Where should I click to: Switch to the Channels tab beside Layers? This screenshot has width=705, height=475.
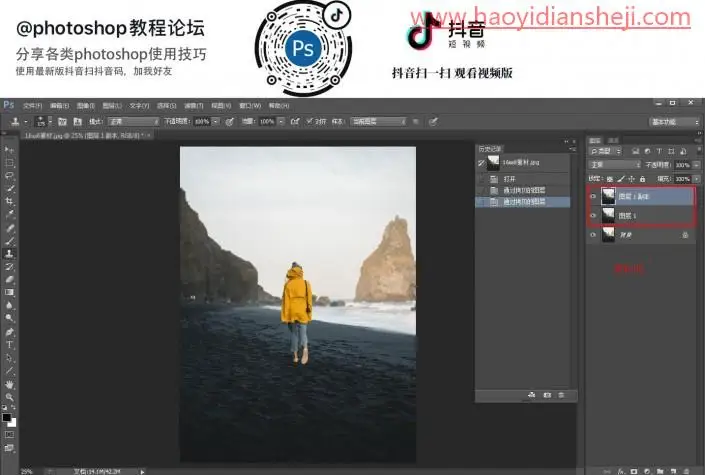tap(613, 140)
